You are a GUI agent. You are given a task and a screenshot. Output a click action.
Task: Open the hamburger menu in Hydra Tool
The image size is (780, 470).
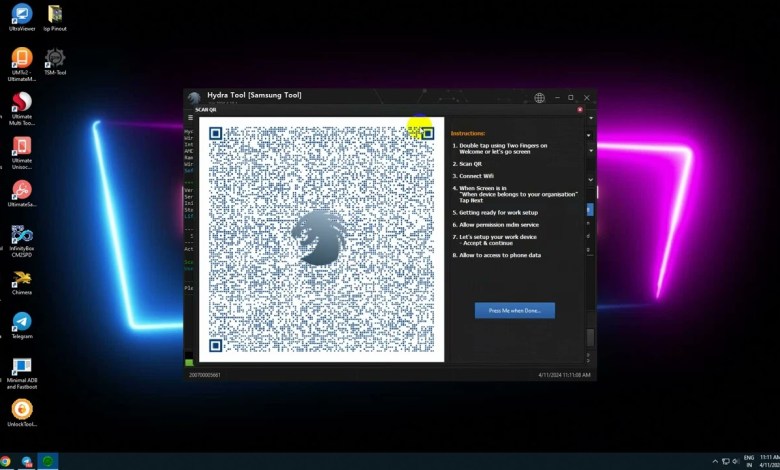pos(190,118)
